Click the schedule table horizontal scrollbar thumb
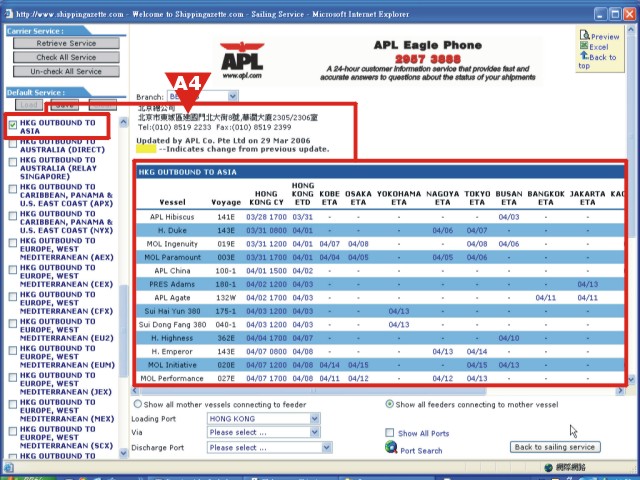 [x=313, y=391]
